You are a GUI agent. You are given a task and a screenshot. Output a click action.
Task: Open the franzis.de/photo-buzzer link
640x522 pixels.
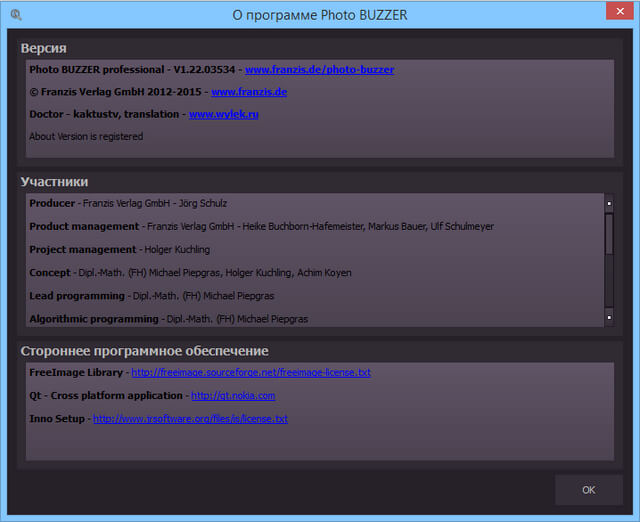coord(319,70)
